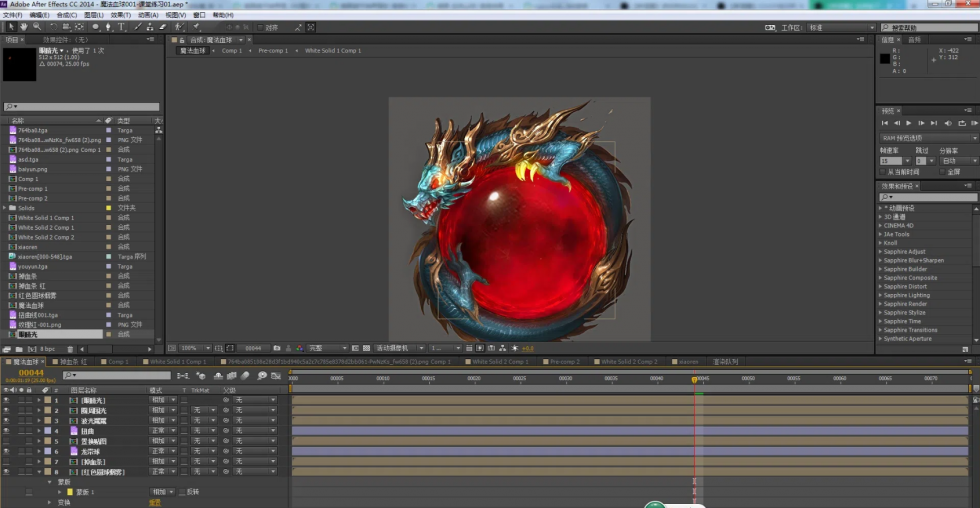Click the timeline current time 00044
980x508 pixels.
click(x=31, y=373)
